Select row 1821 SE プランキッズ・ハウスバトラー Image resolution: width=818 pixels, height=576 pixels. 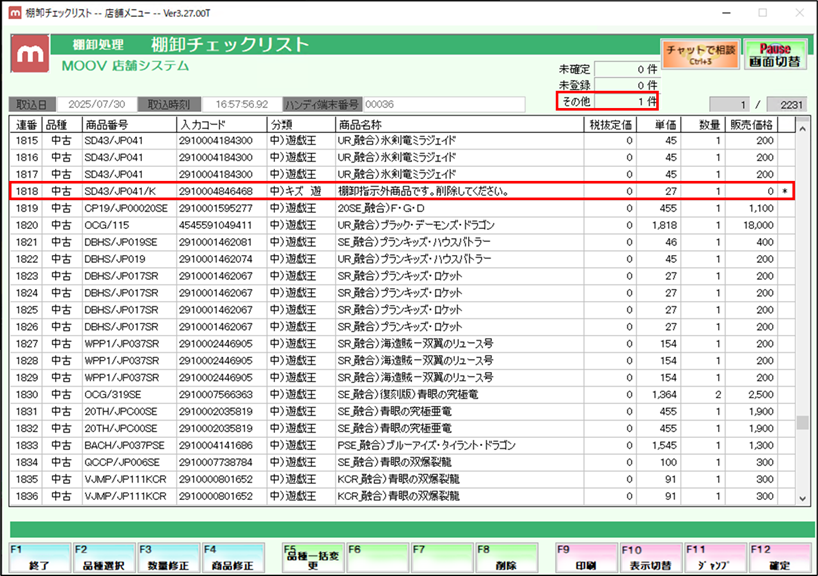coord(402,242)
